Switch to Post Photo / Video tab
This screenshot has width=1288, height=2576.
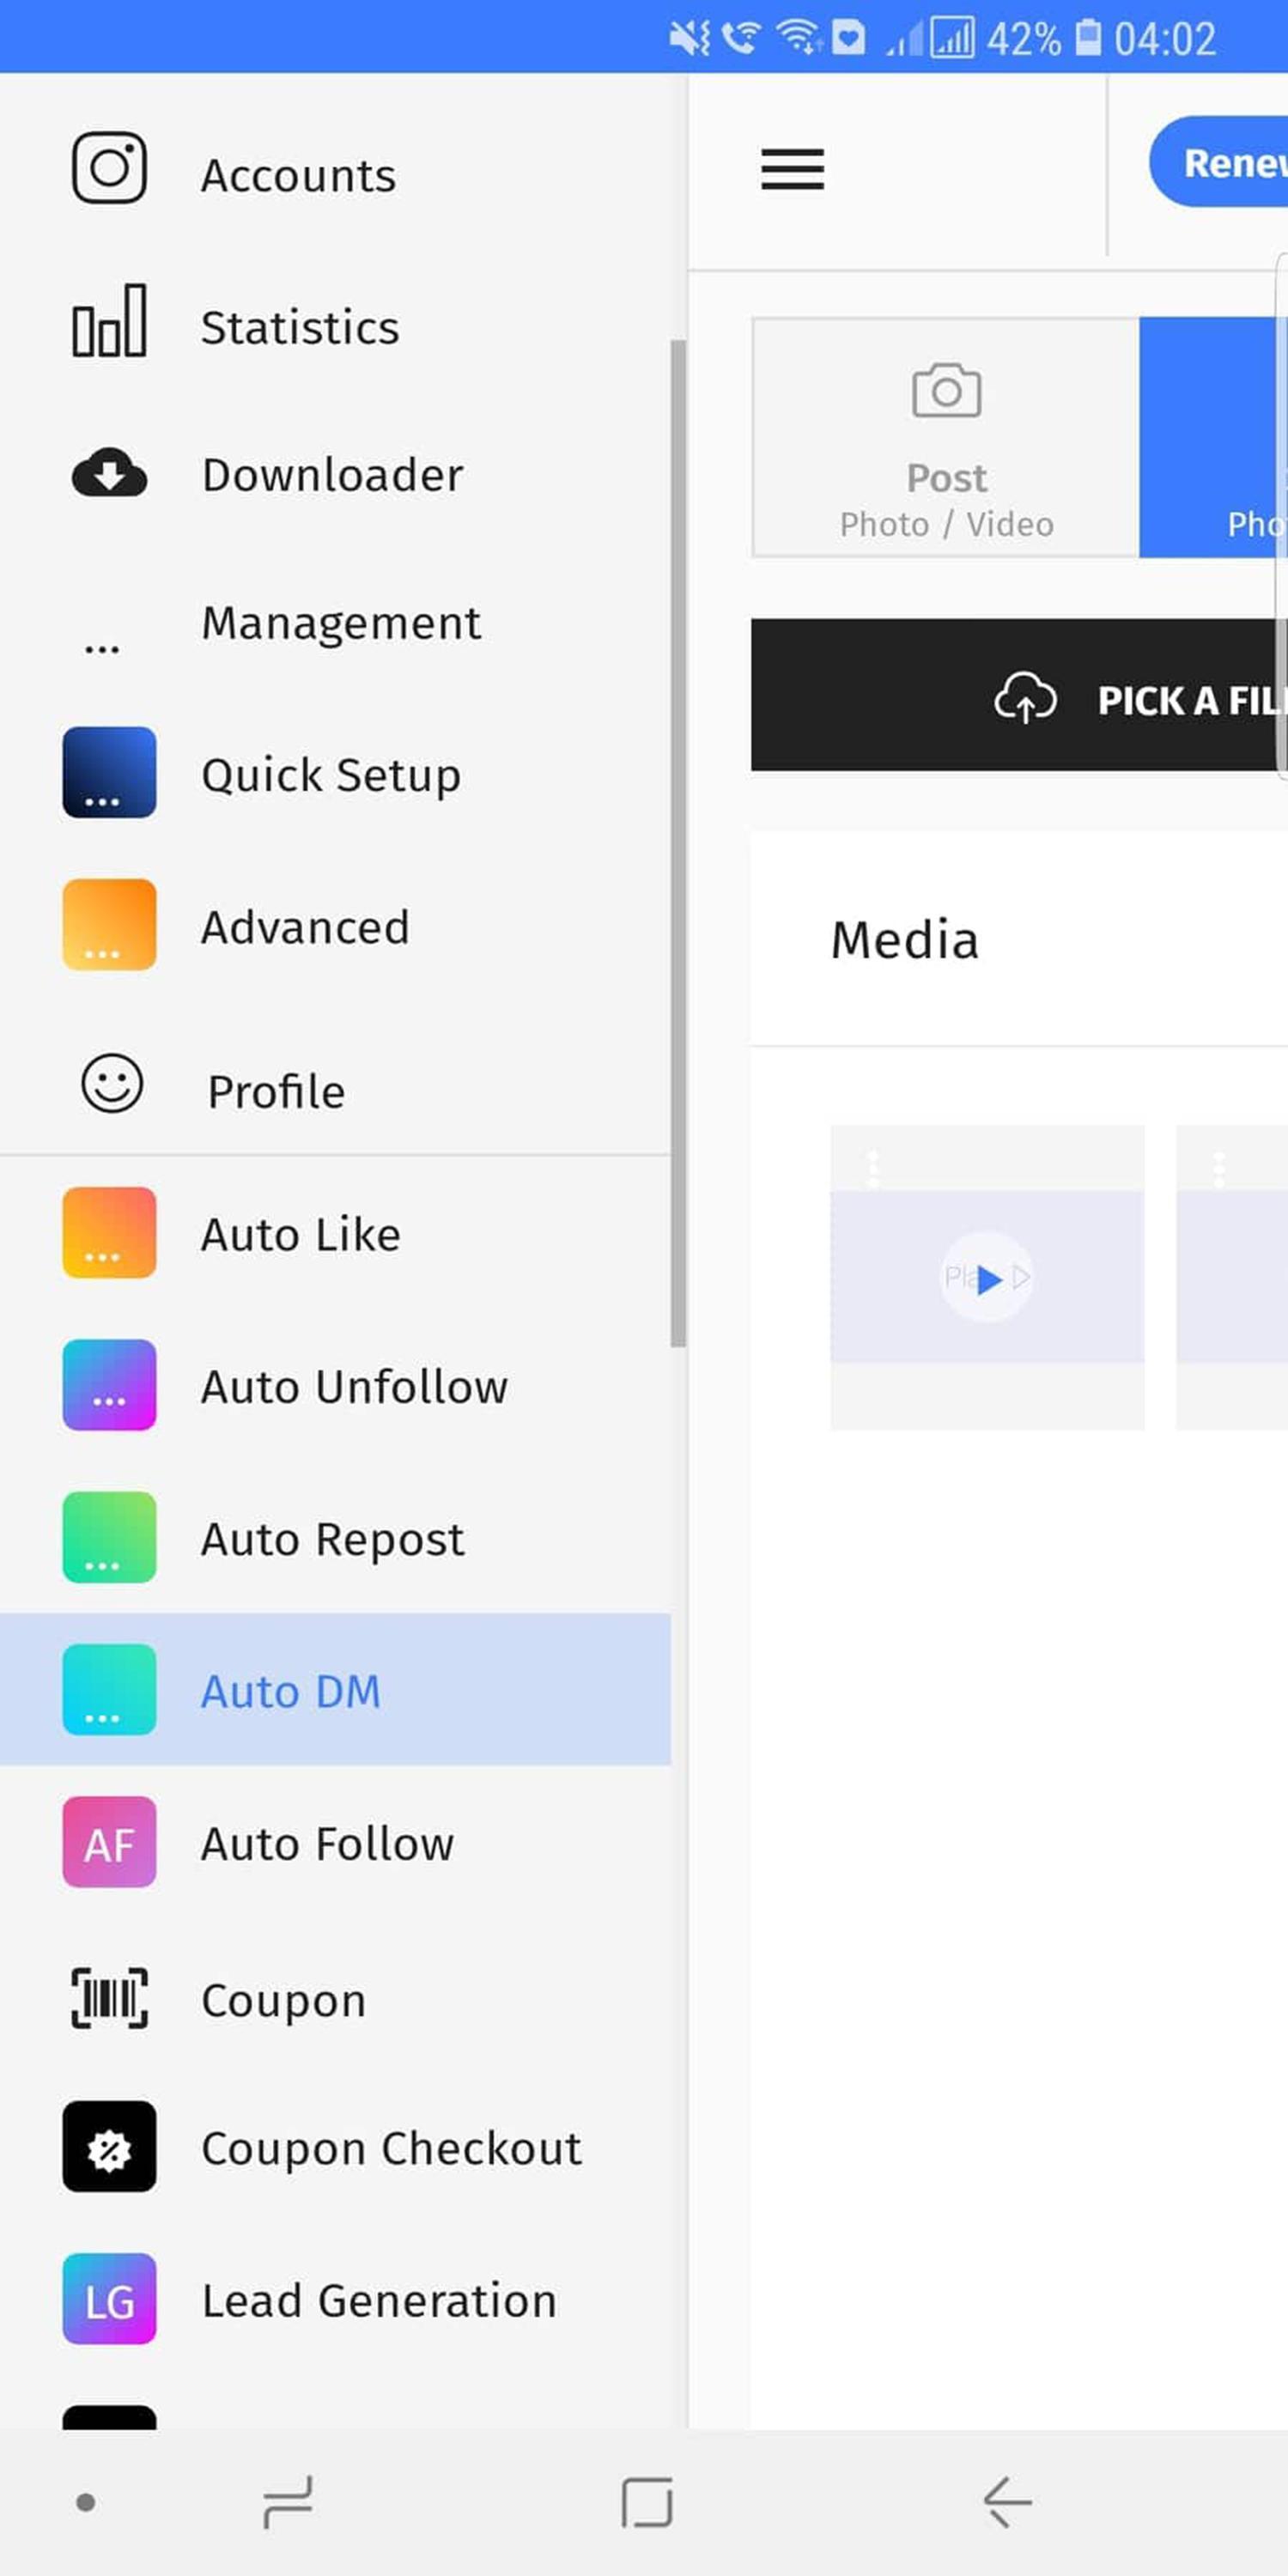pyautogui.click(x=946, y=437)
